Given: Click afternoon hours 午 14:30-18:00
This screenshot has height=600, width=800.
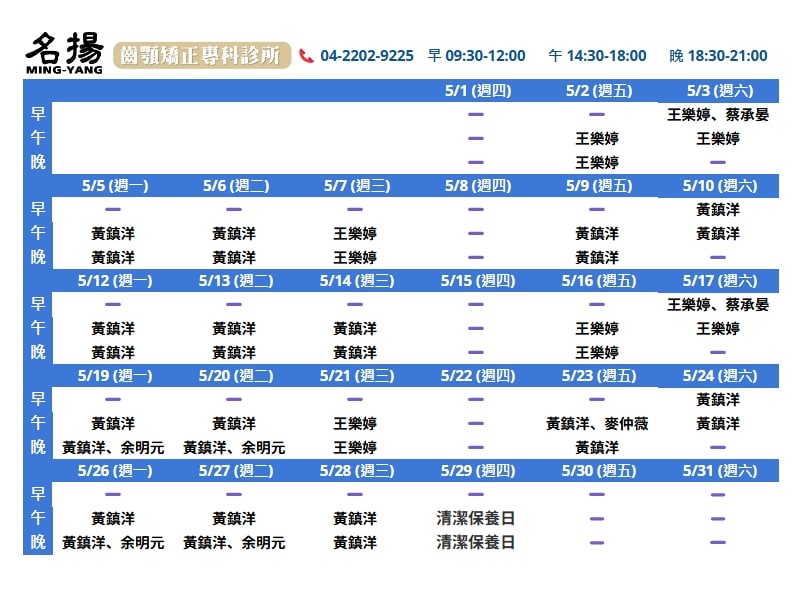Looking at the screenshot, I should click(597, 56).
